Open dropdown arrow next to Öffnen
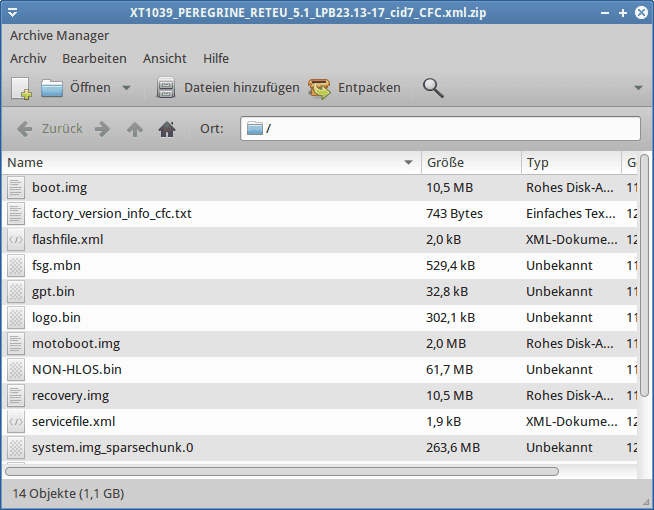 click(126, 88)
